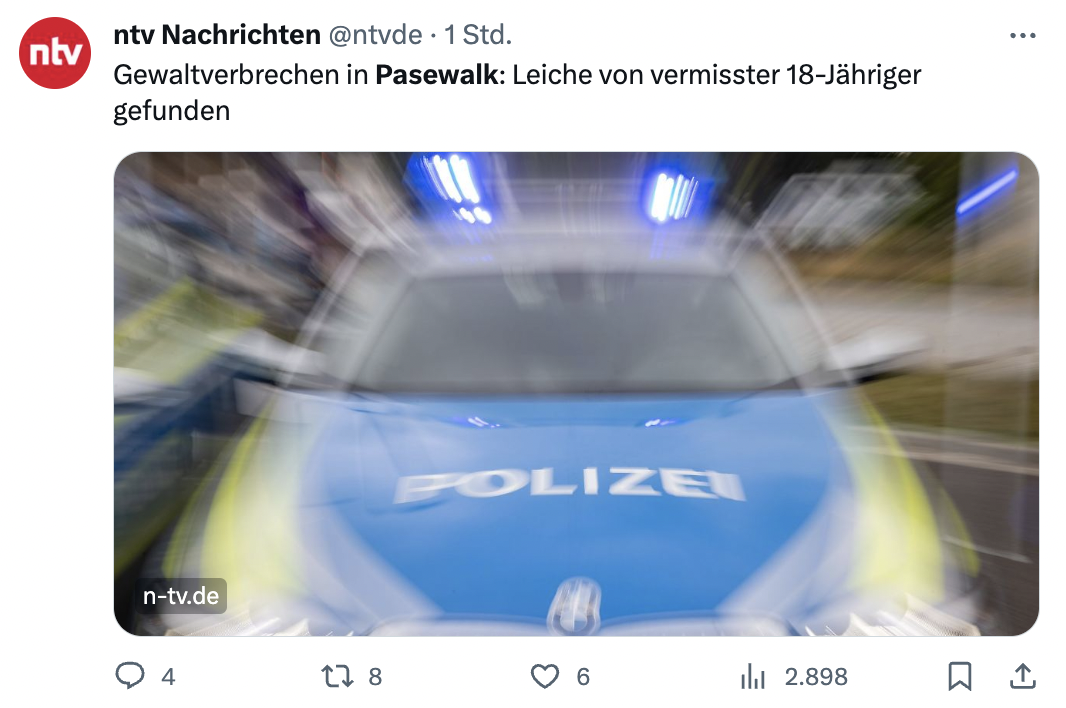Image resolution: width=1066 pixels, height=708 pixels.
Task: Open the post via the 1 Std. timestamp
Action: tap(478, 35)
